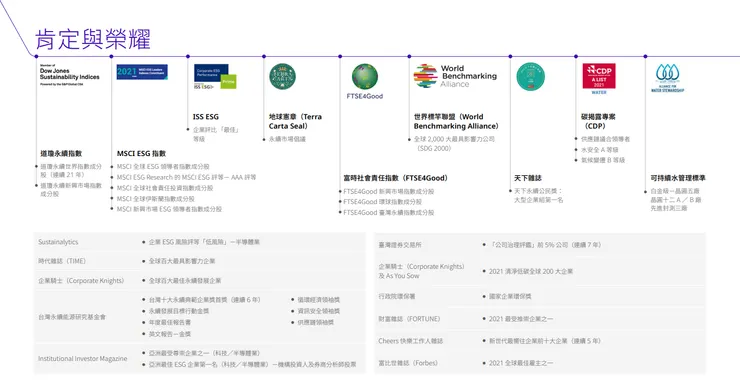Click the 富比世雜誌 (Forbes) row label
The width and height of the screenshot is (740, 390).
tap(408, 363)
